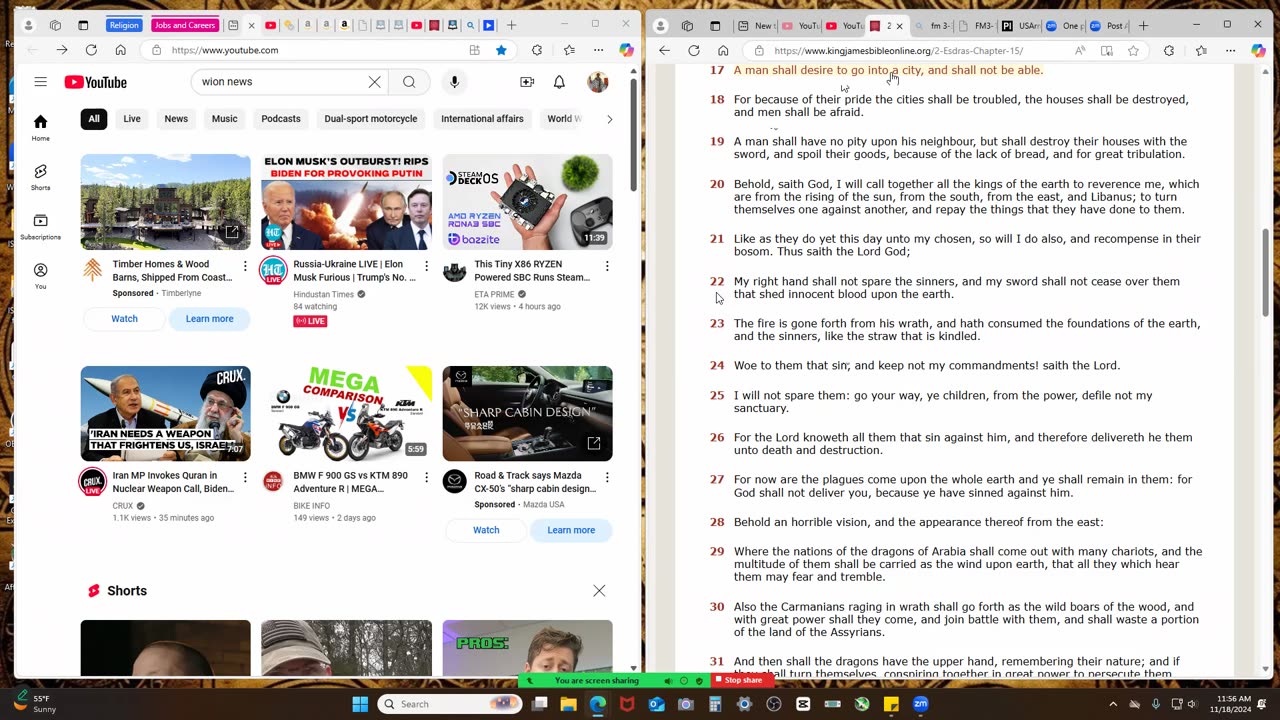Select the Music filter chip
Image resolution: width=1280 pixels, height=720 pixels.
click(x=225, y=119)
